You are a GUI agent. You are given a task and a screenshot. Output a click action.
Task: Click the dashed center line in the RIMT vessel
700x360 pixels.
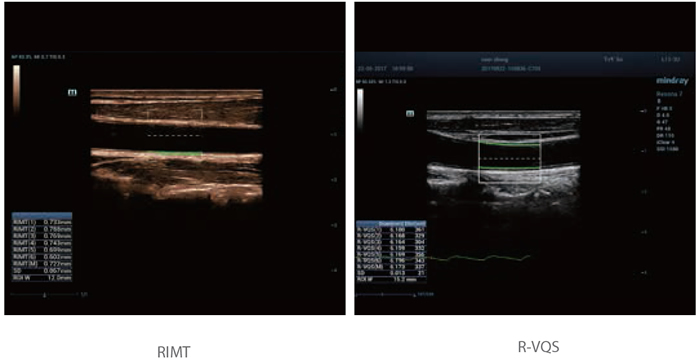pos(175,135)
